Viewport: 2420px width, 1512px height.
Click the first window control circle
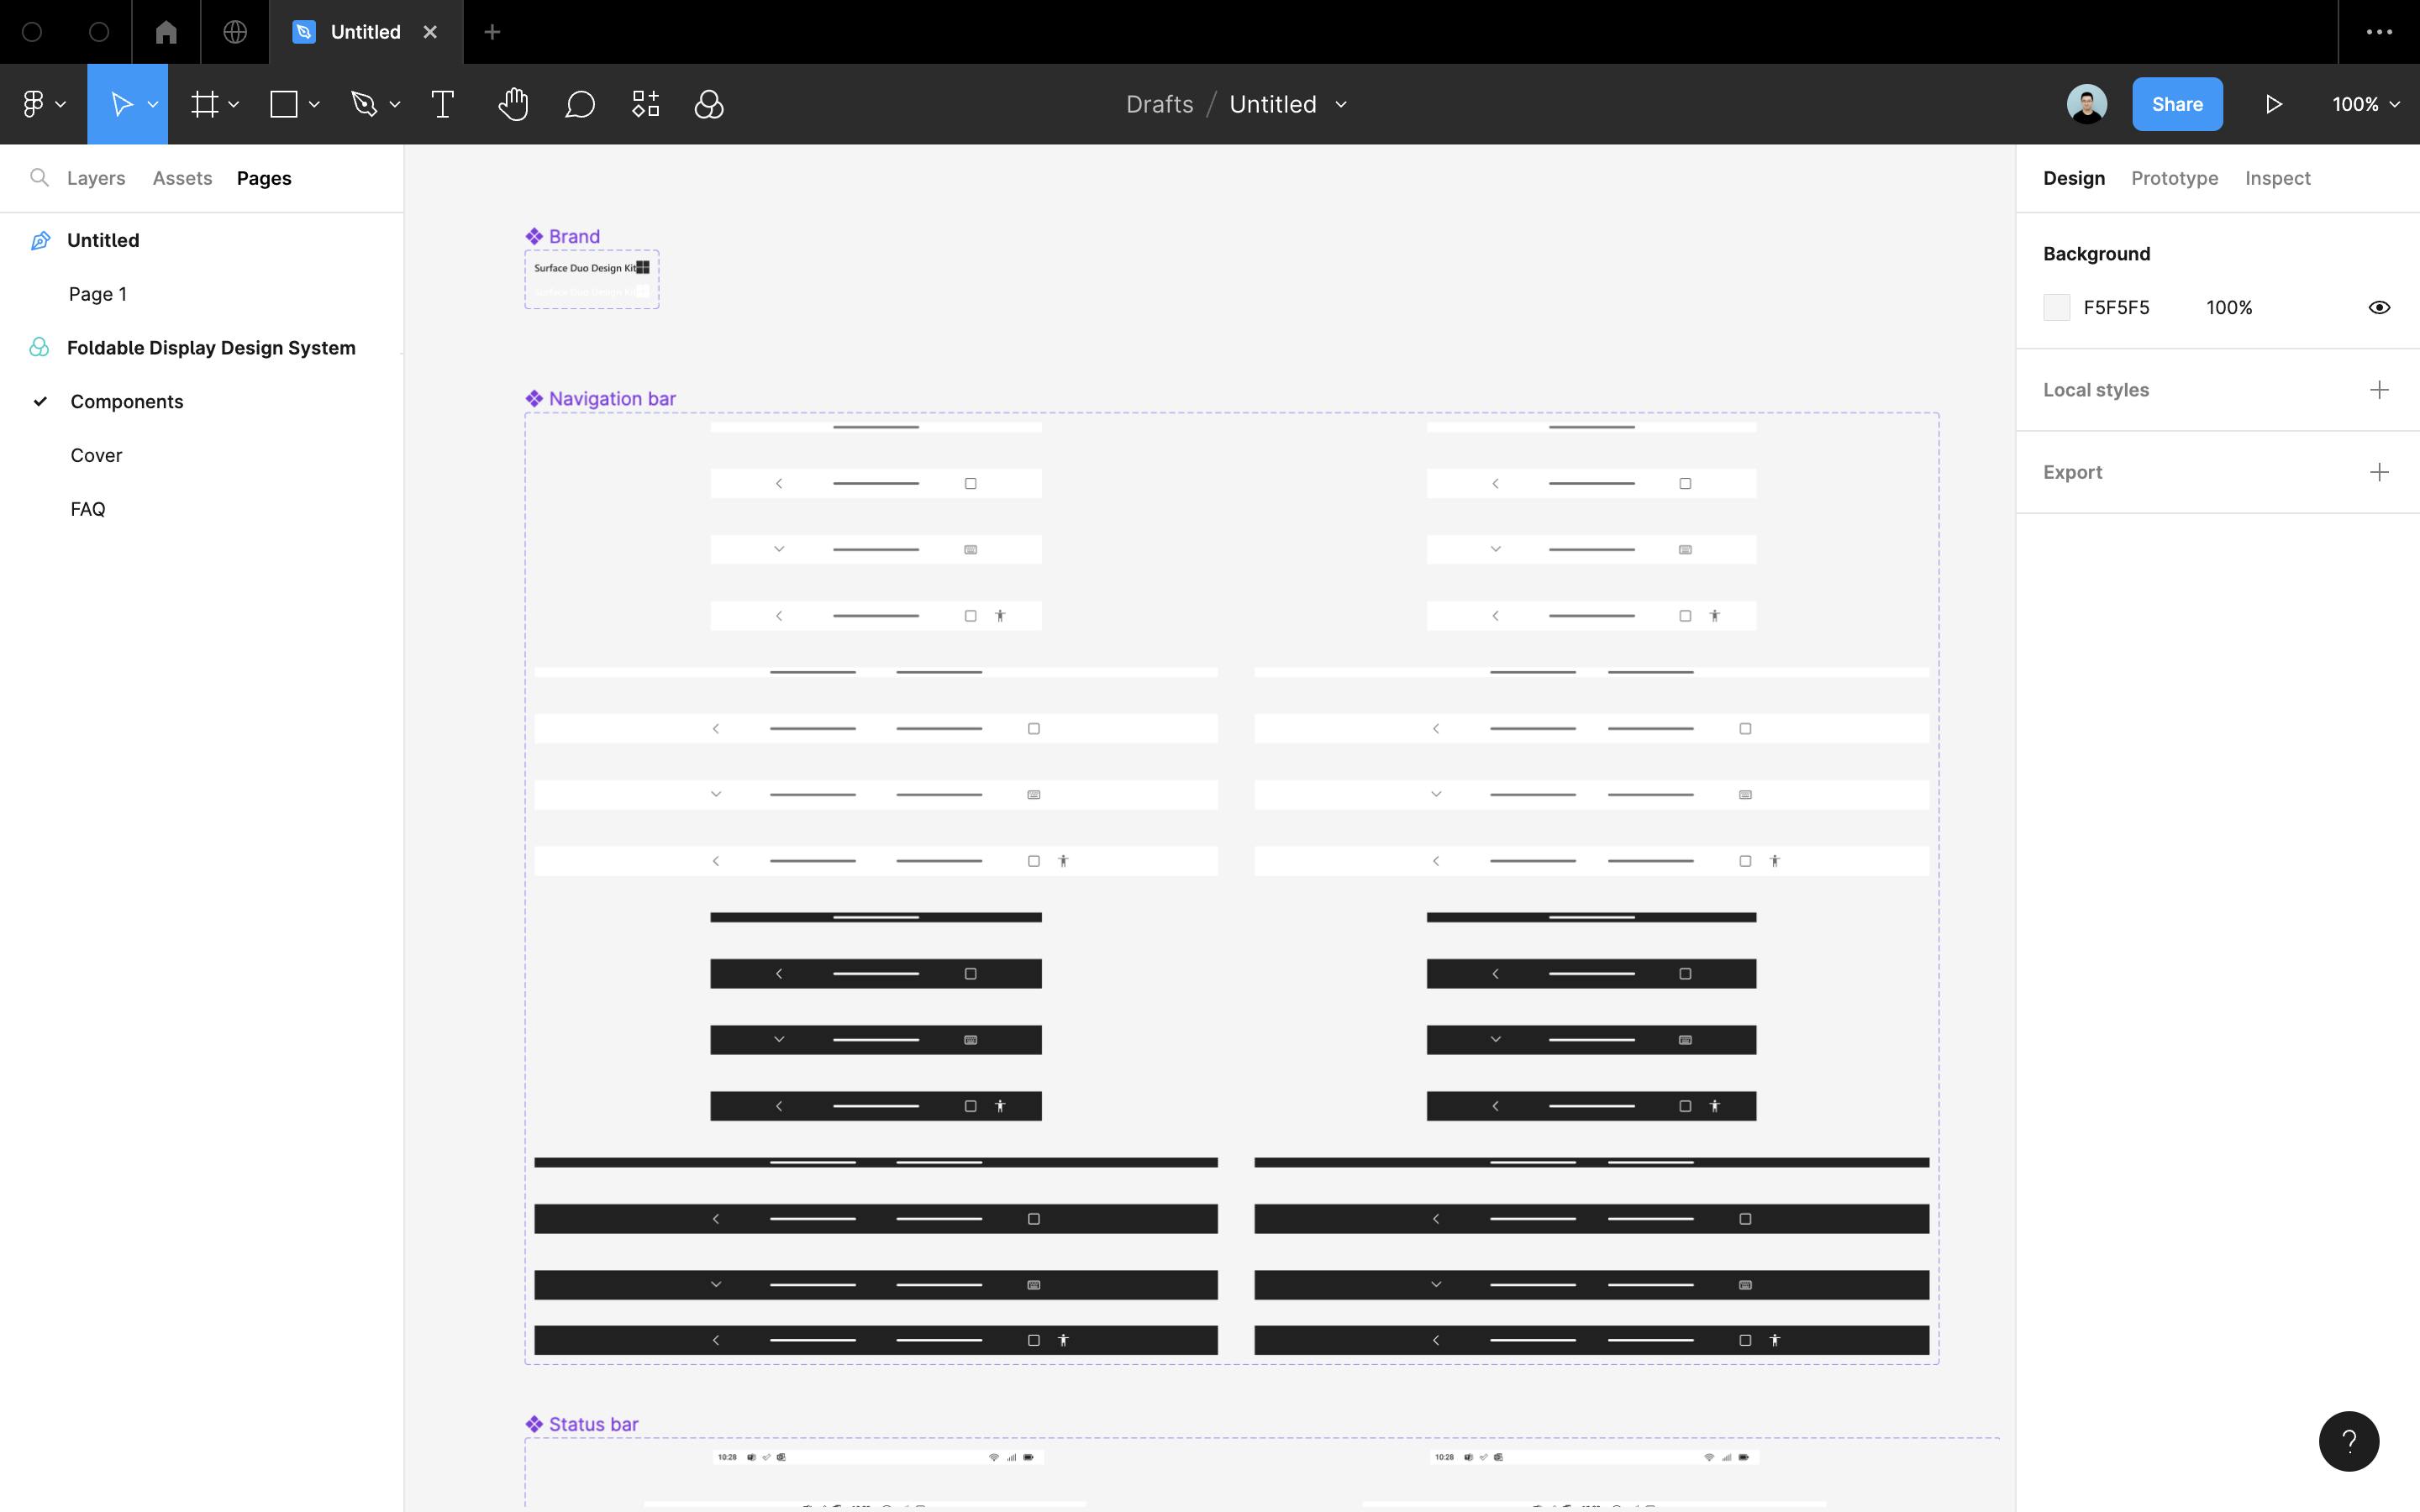pyautogui.click(x=32, y=32)
